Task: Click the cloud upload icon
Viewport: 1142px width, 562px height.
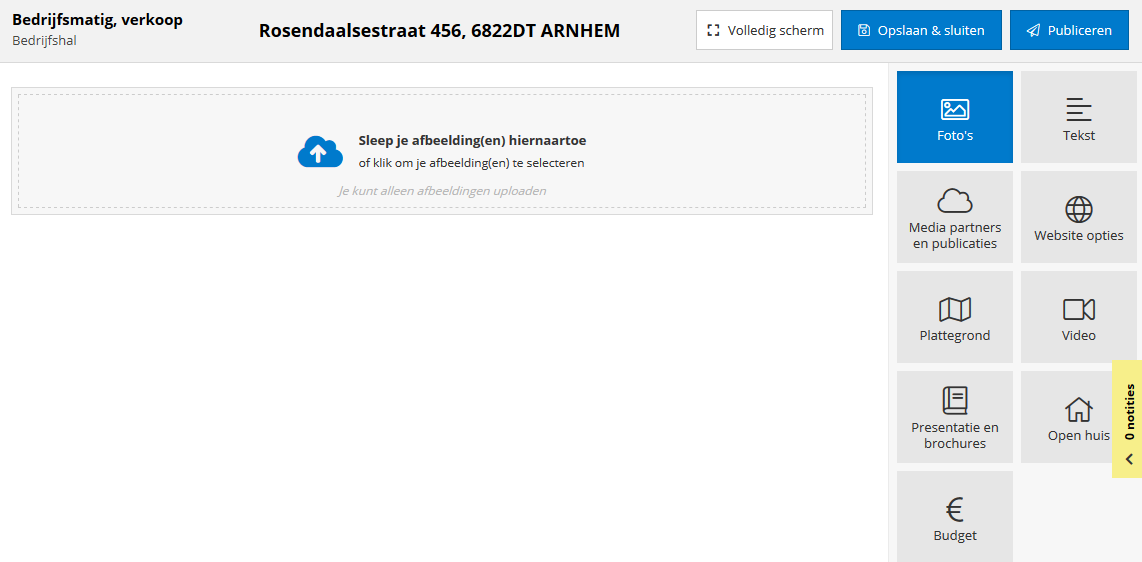Action: pos(320,151)
